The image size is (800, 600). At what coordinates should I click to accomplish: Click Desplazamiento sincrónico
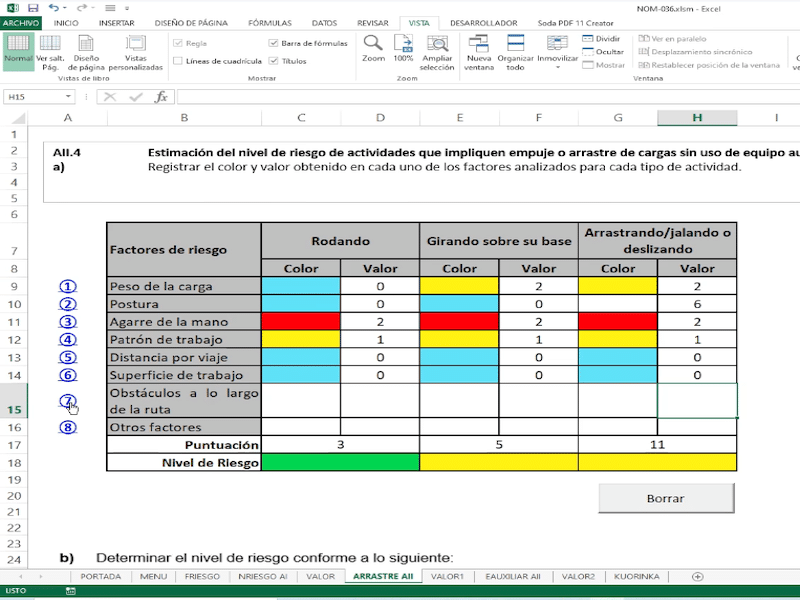coord(695,52)
